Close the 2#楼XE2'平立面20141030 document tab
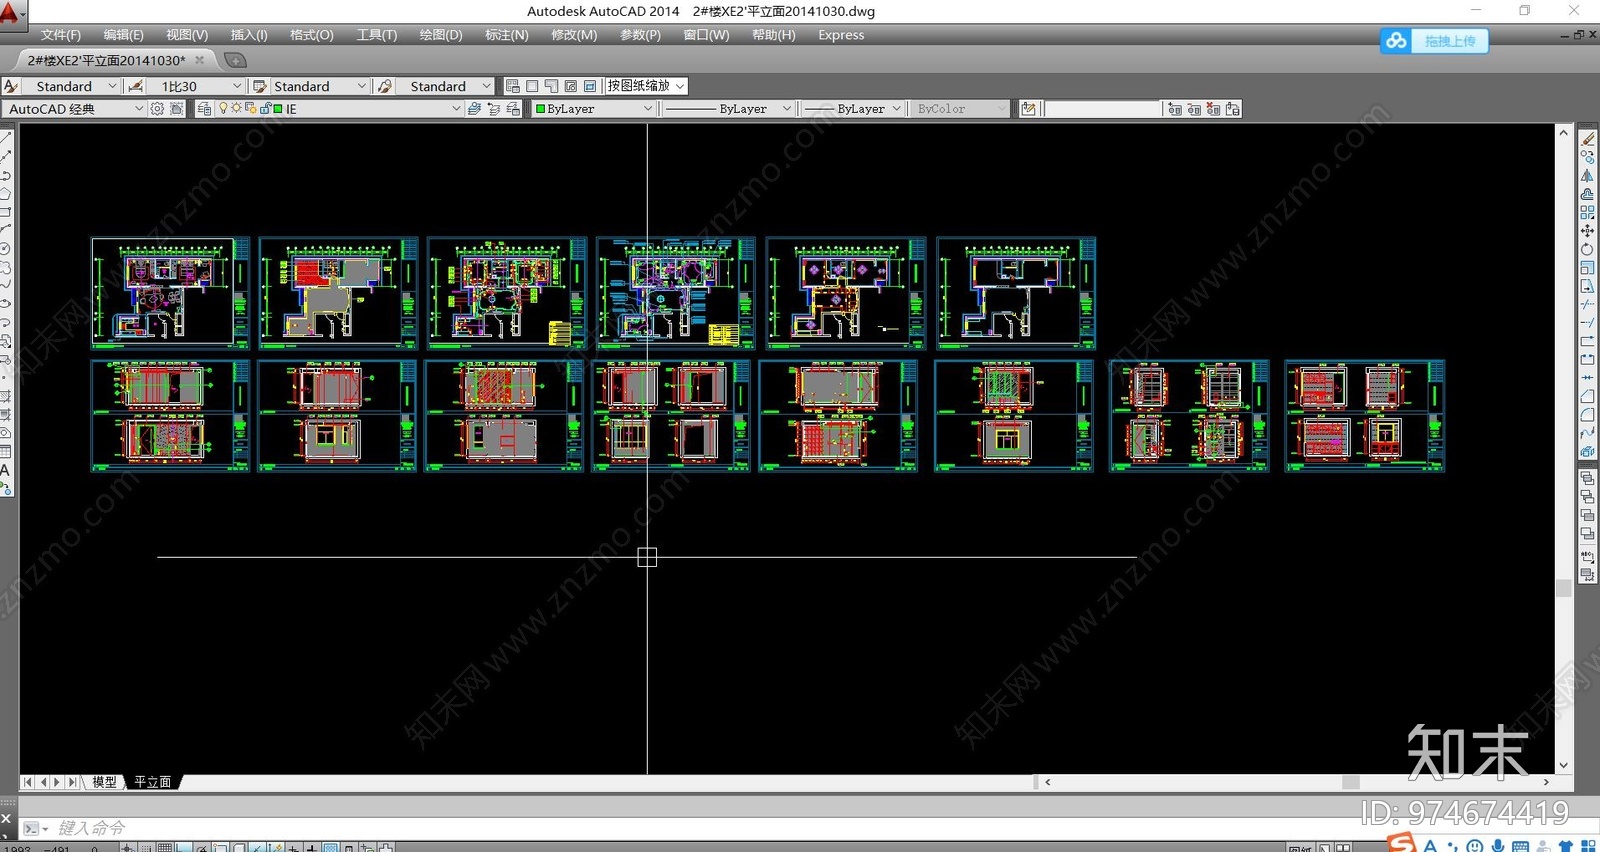 click(199, 60)
